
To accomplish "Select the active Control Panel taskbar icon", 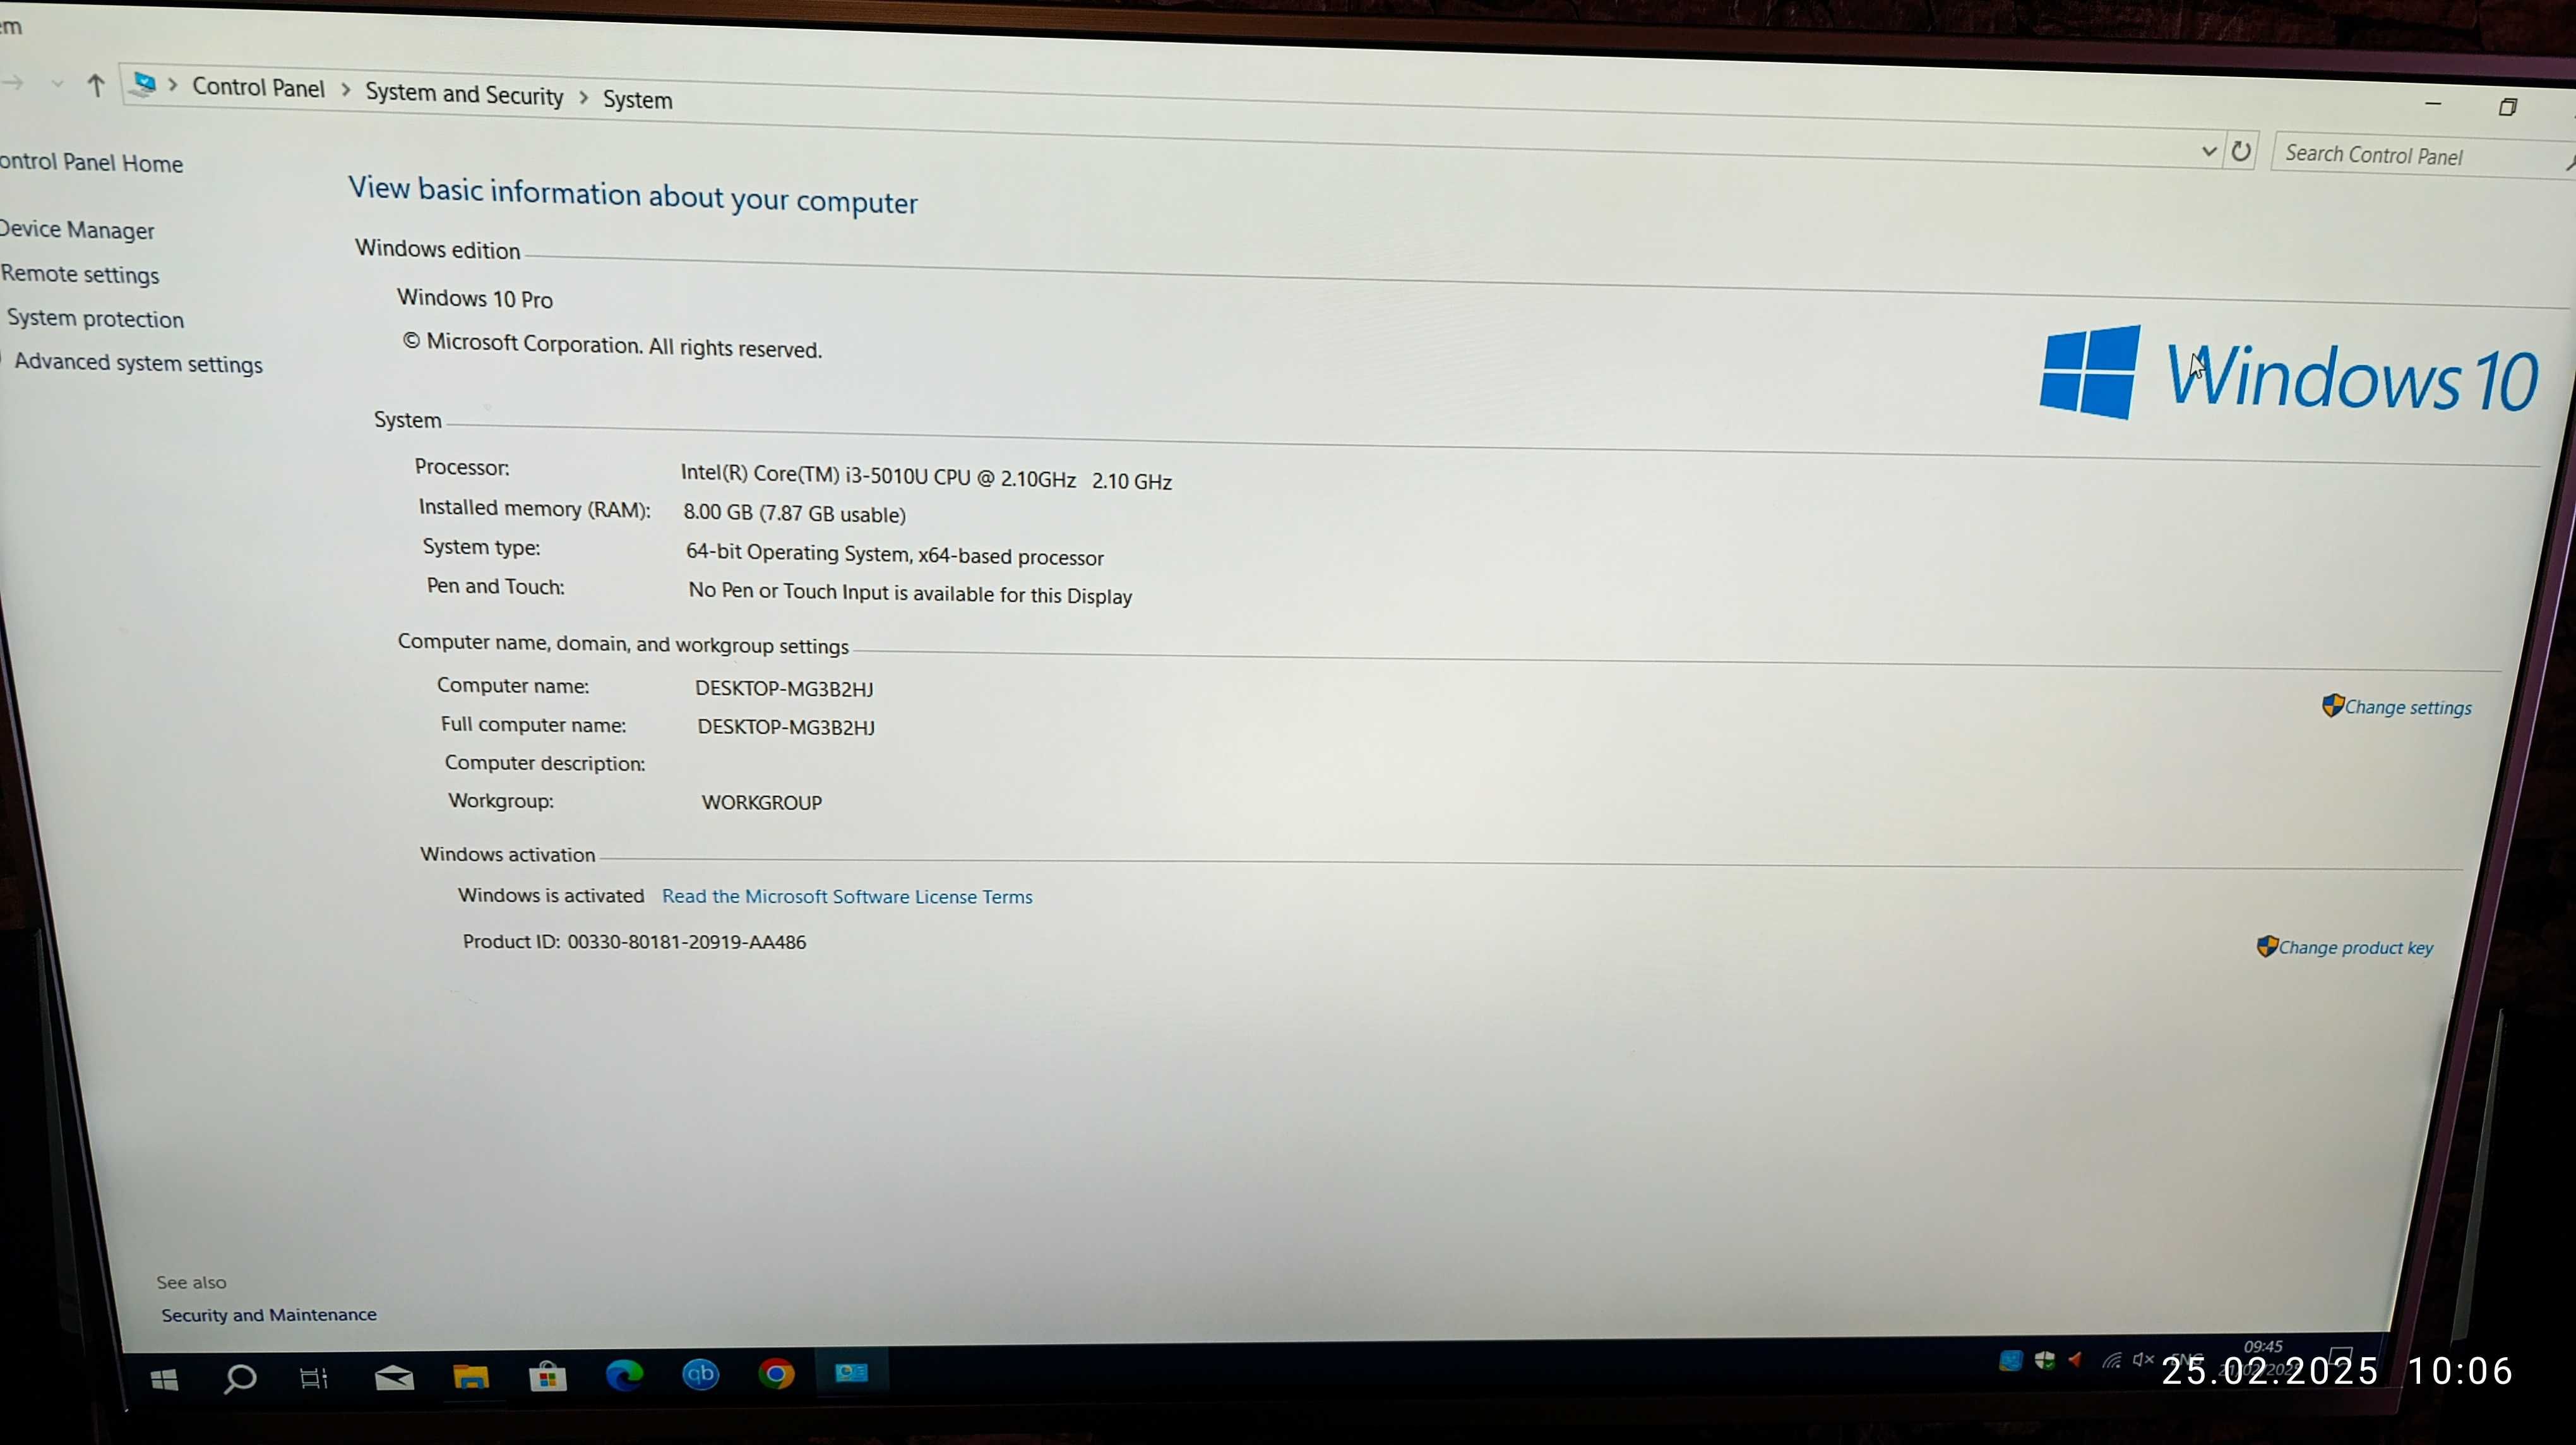I will point(851,1372).
